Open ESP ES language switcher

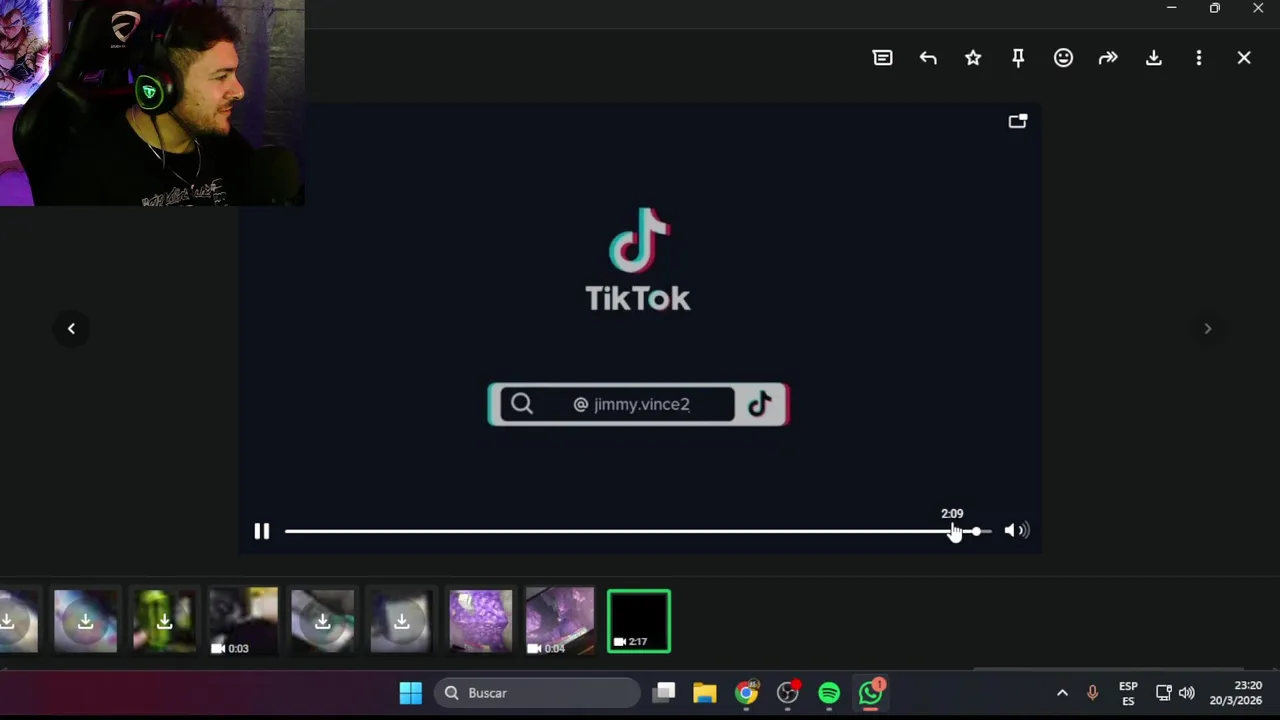click(1128, 693)
